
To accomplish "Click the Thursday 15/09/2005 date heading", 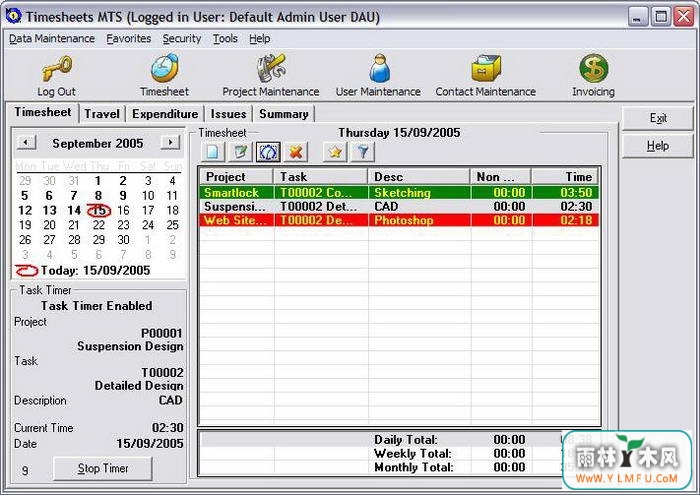I will point(399,133).
